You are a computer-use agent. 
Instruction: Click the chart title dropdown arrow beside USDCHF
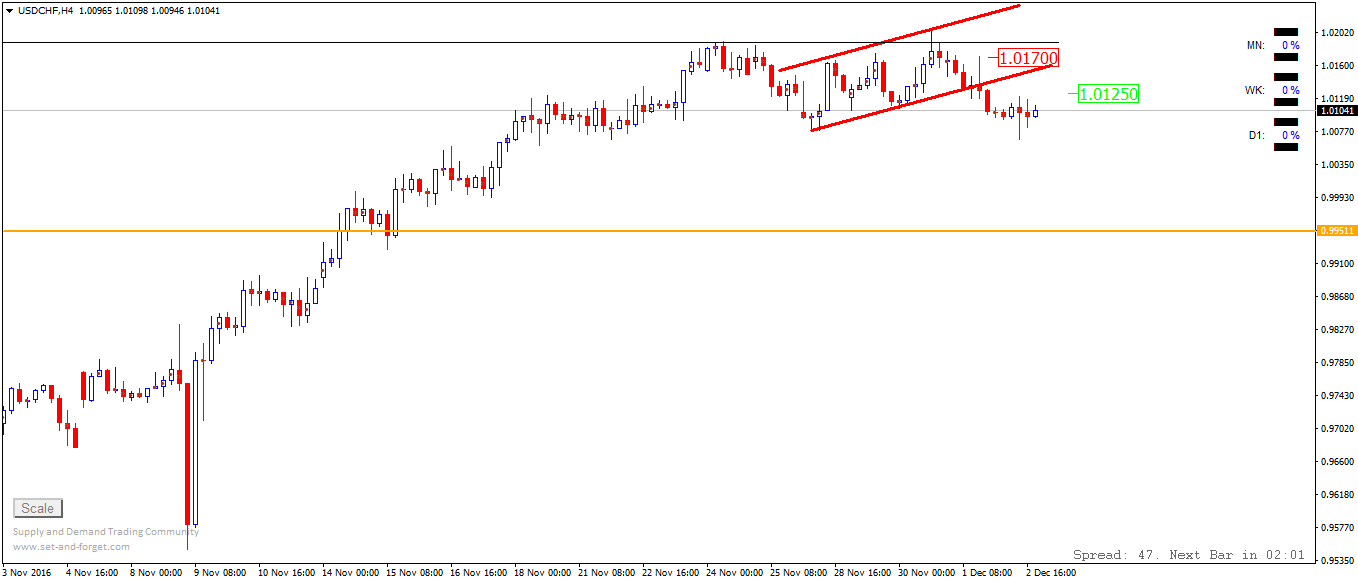point(9,9)
